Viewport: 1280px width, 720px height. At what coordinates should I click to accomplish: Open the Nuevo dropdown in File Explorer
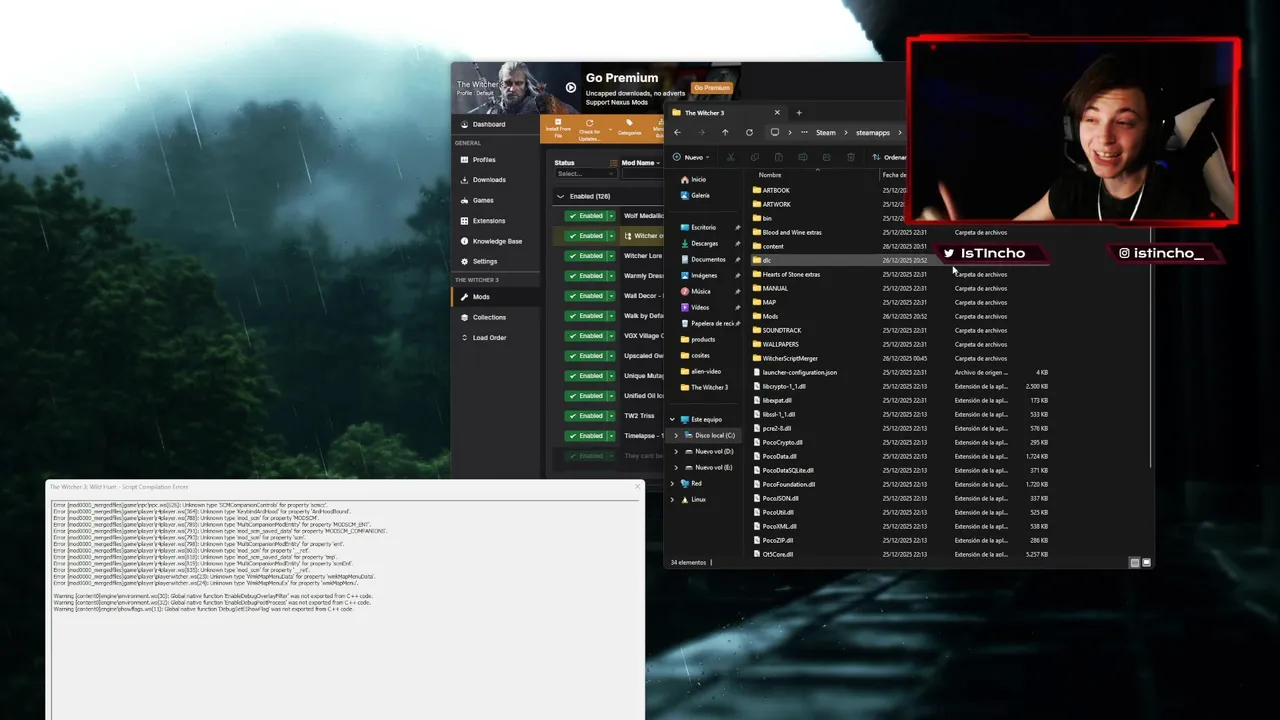[x=691, y=157]
